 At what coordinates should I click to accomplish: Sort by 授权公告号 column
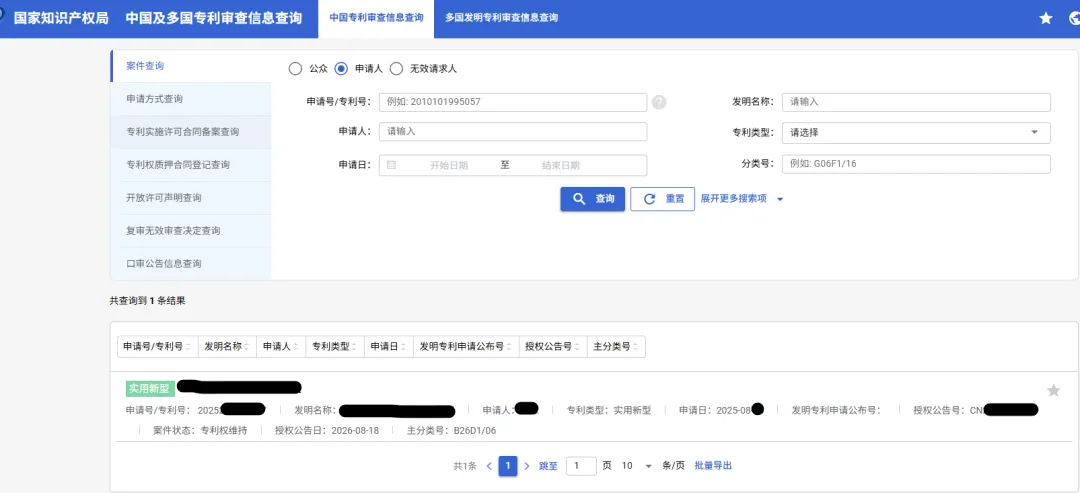coord(552,347)
